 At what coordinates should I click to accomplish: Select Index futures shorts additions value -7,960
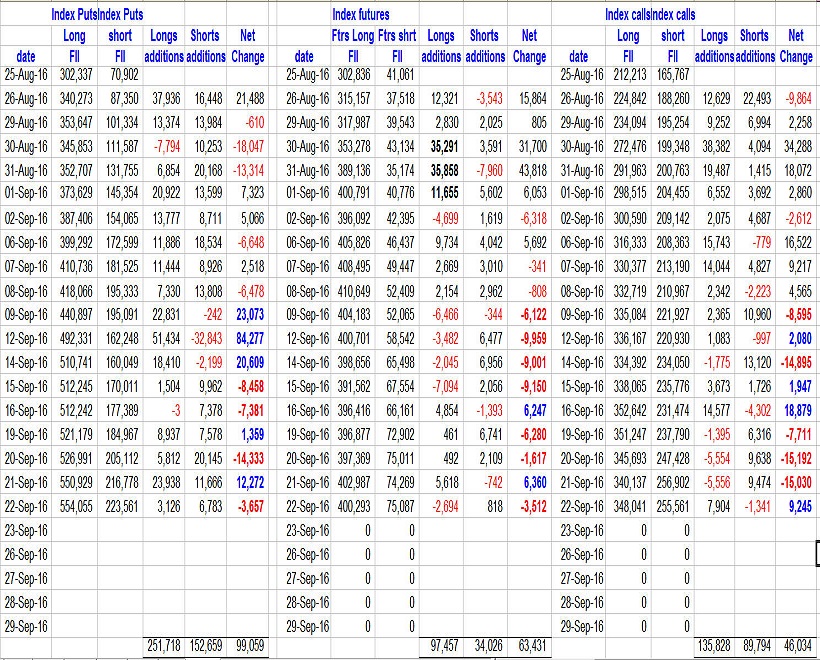(485, 169)
